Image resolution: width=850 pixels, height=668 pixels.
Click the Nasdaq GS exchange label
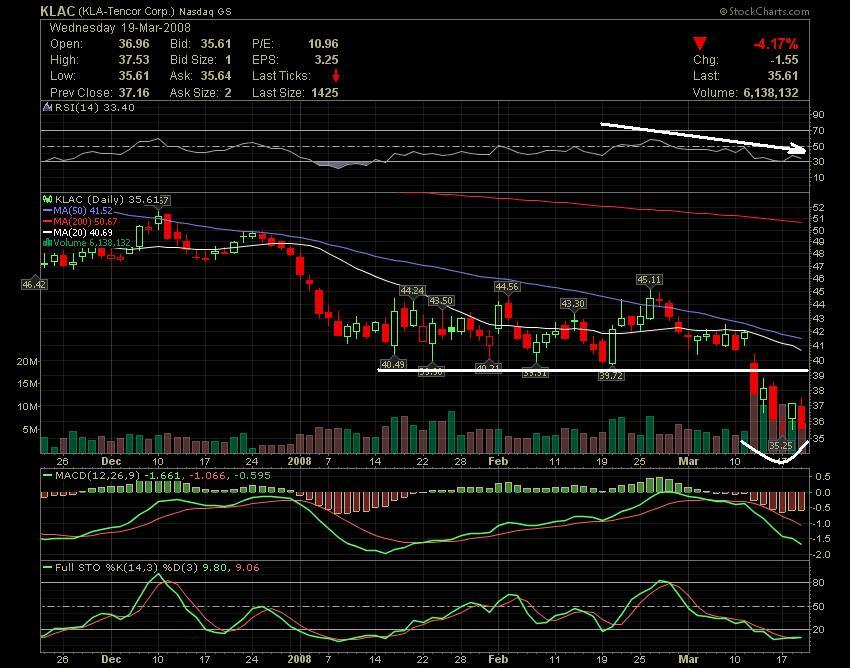(206, 11)
